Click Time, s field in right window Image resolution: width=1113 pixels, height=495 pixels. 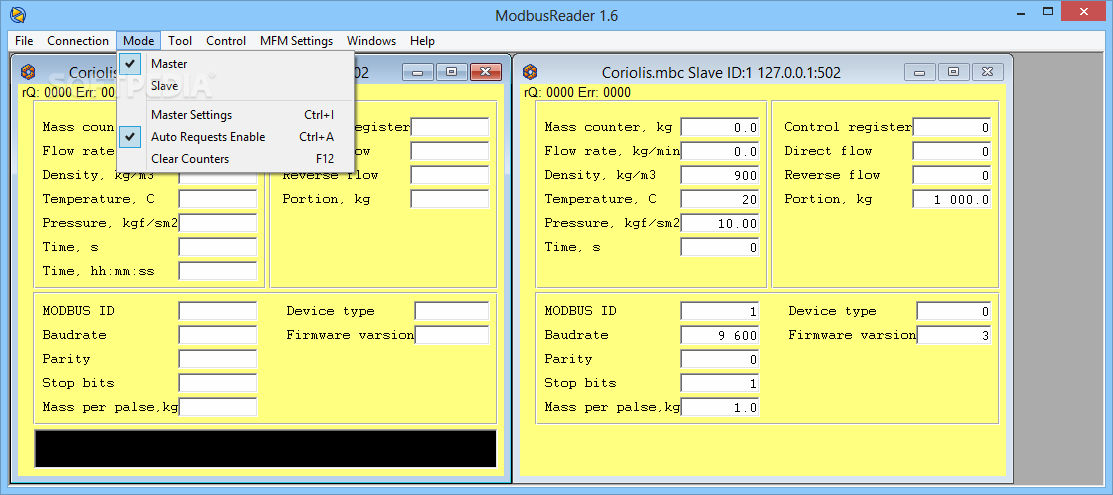(720, 248)
